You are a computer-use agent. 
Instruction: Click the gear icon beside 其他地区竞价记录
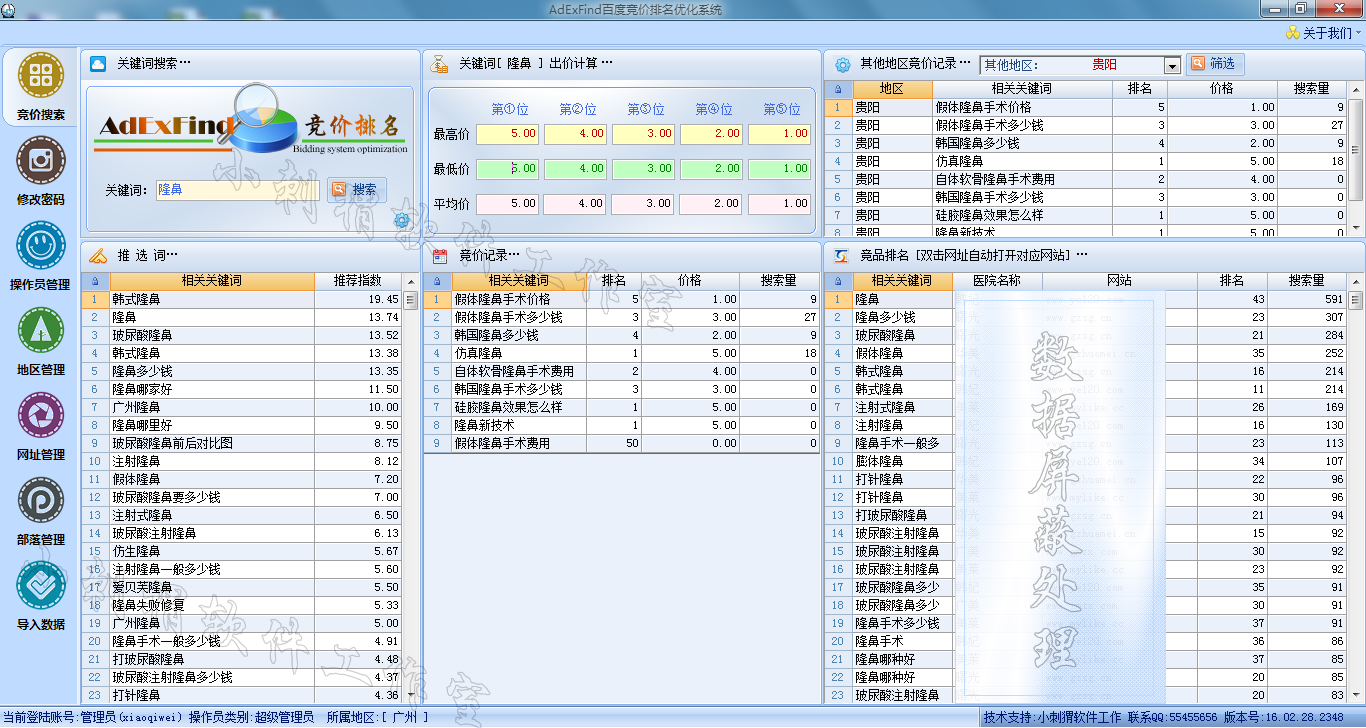[x=843, y=64]
